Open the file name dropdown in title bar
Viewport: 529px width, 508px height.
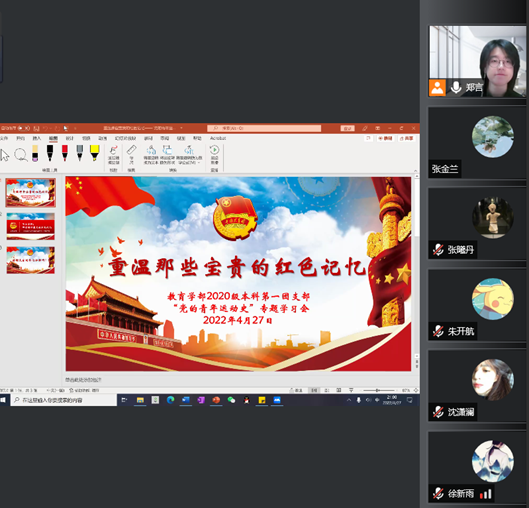click(x=181, y=128)
